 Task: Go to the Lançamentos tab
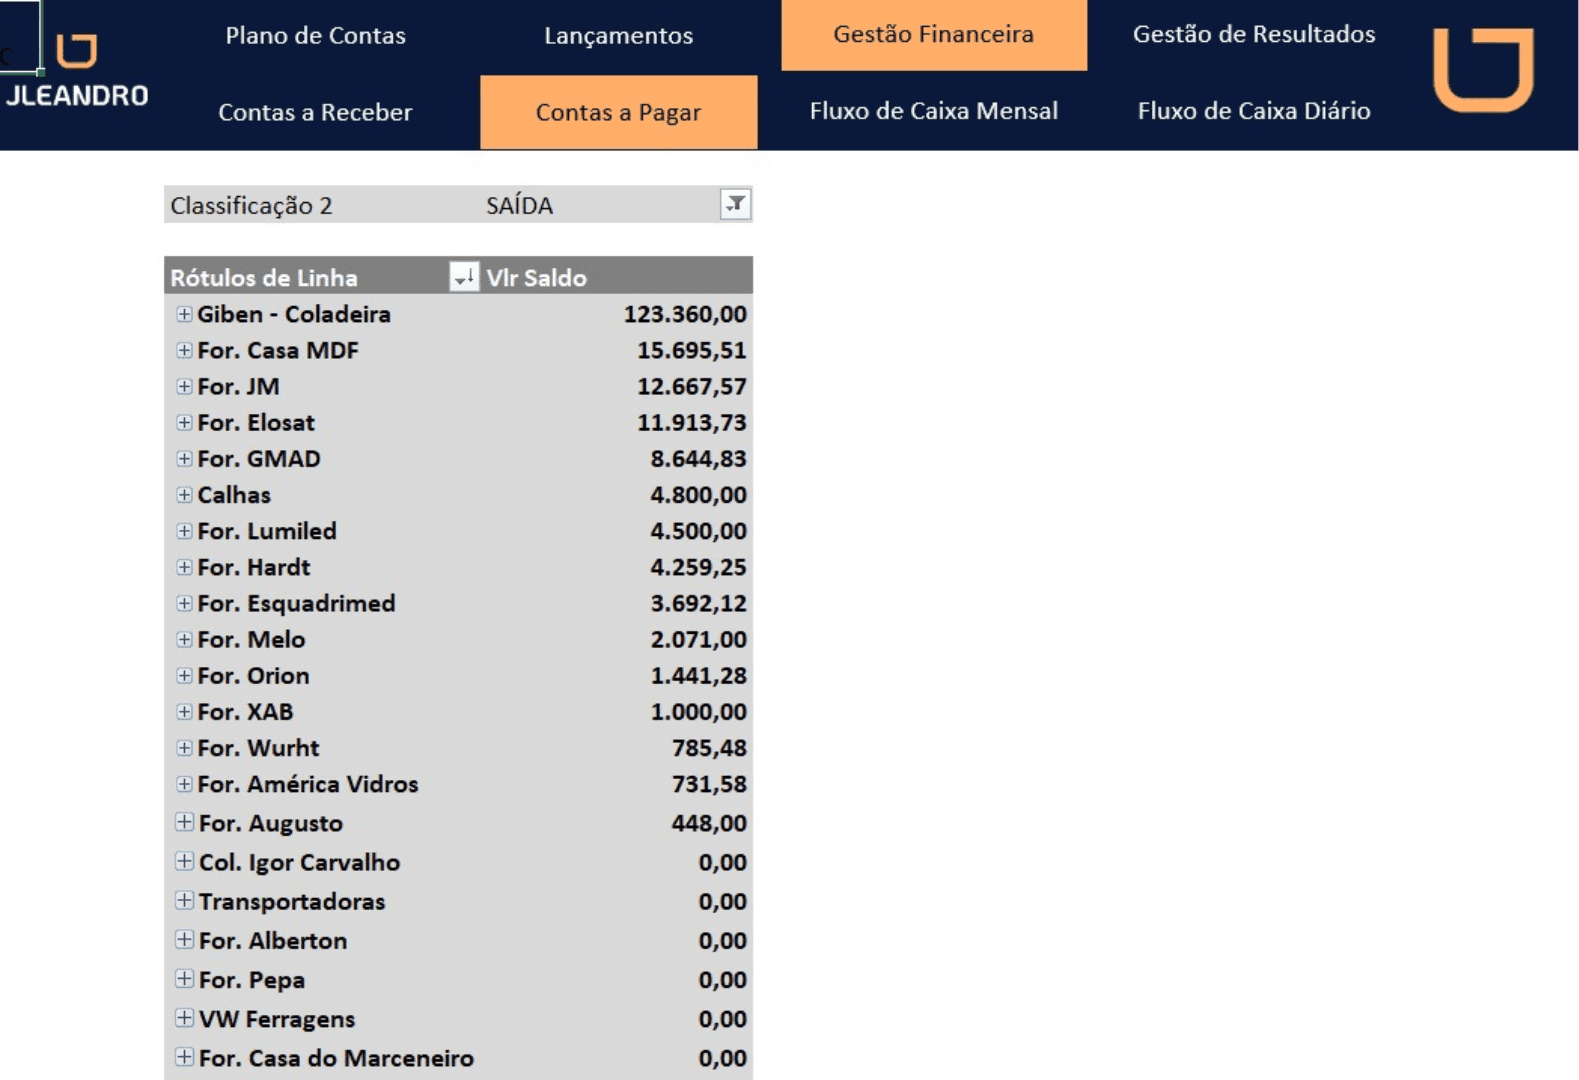[618, 35]
